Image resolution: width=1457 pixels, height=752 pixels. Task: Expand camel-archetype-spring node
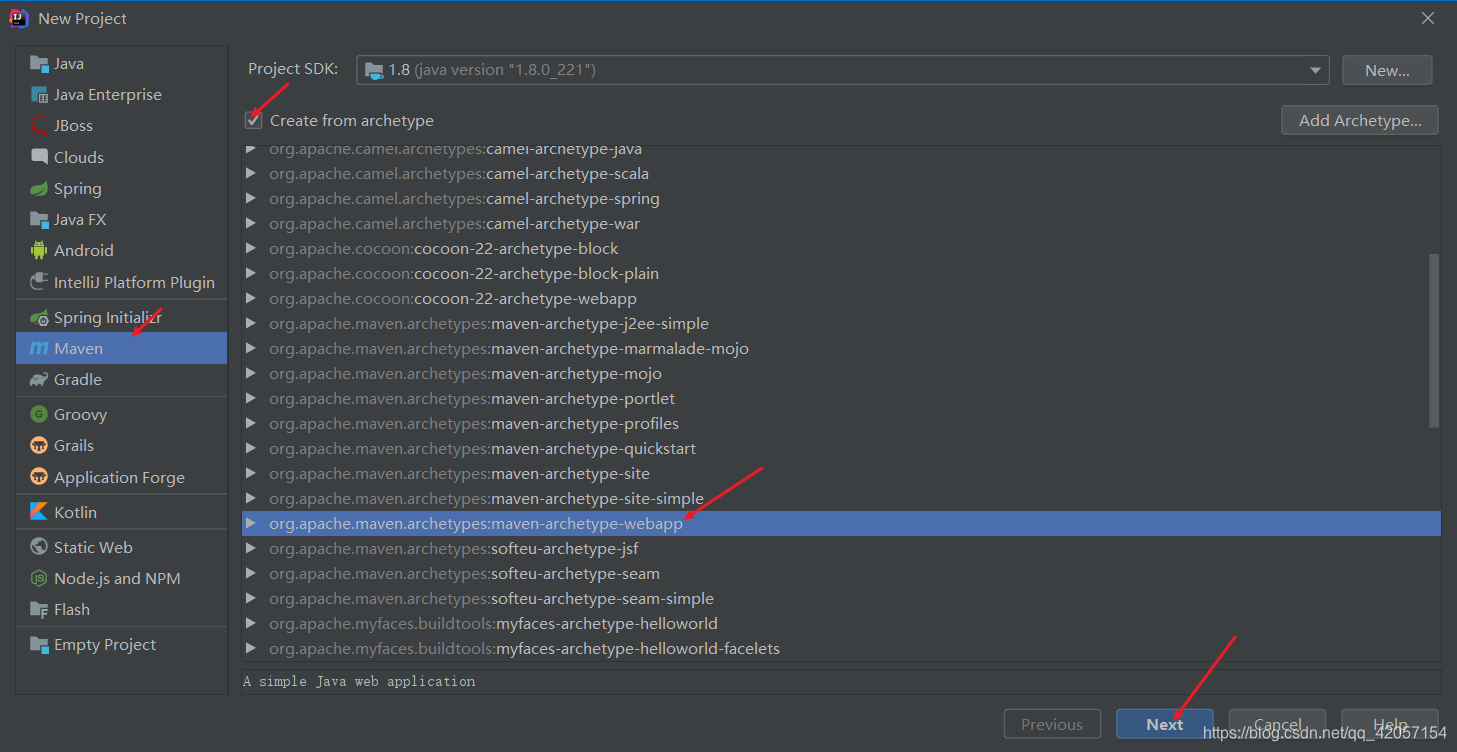point(251,199)
